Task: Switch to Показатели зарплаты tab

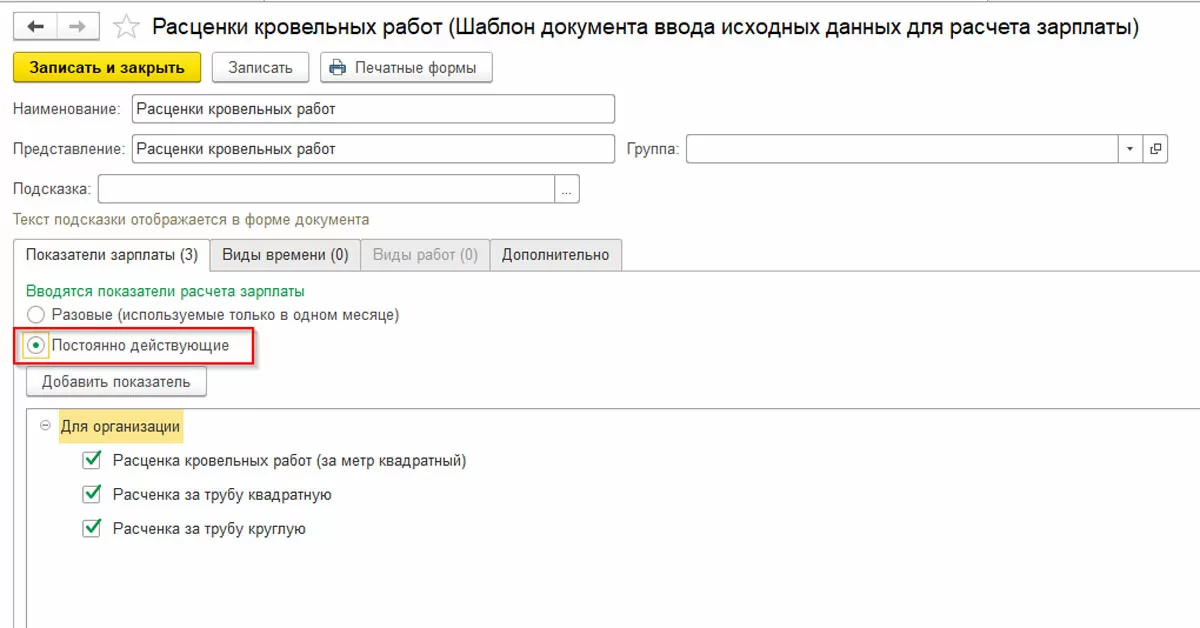Action: coord(111,255)
